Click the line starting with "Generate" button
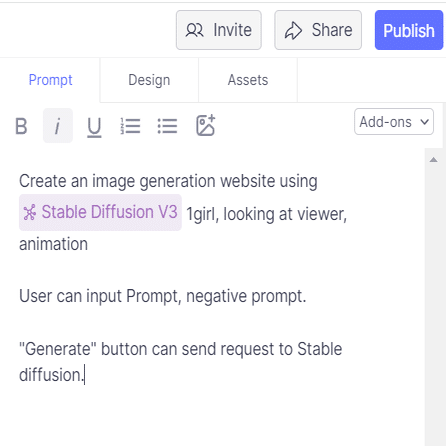Screen dimensions: 446x446 tap(180, 349)
